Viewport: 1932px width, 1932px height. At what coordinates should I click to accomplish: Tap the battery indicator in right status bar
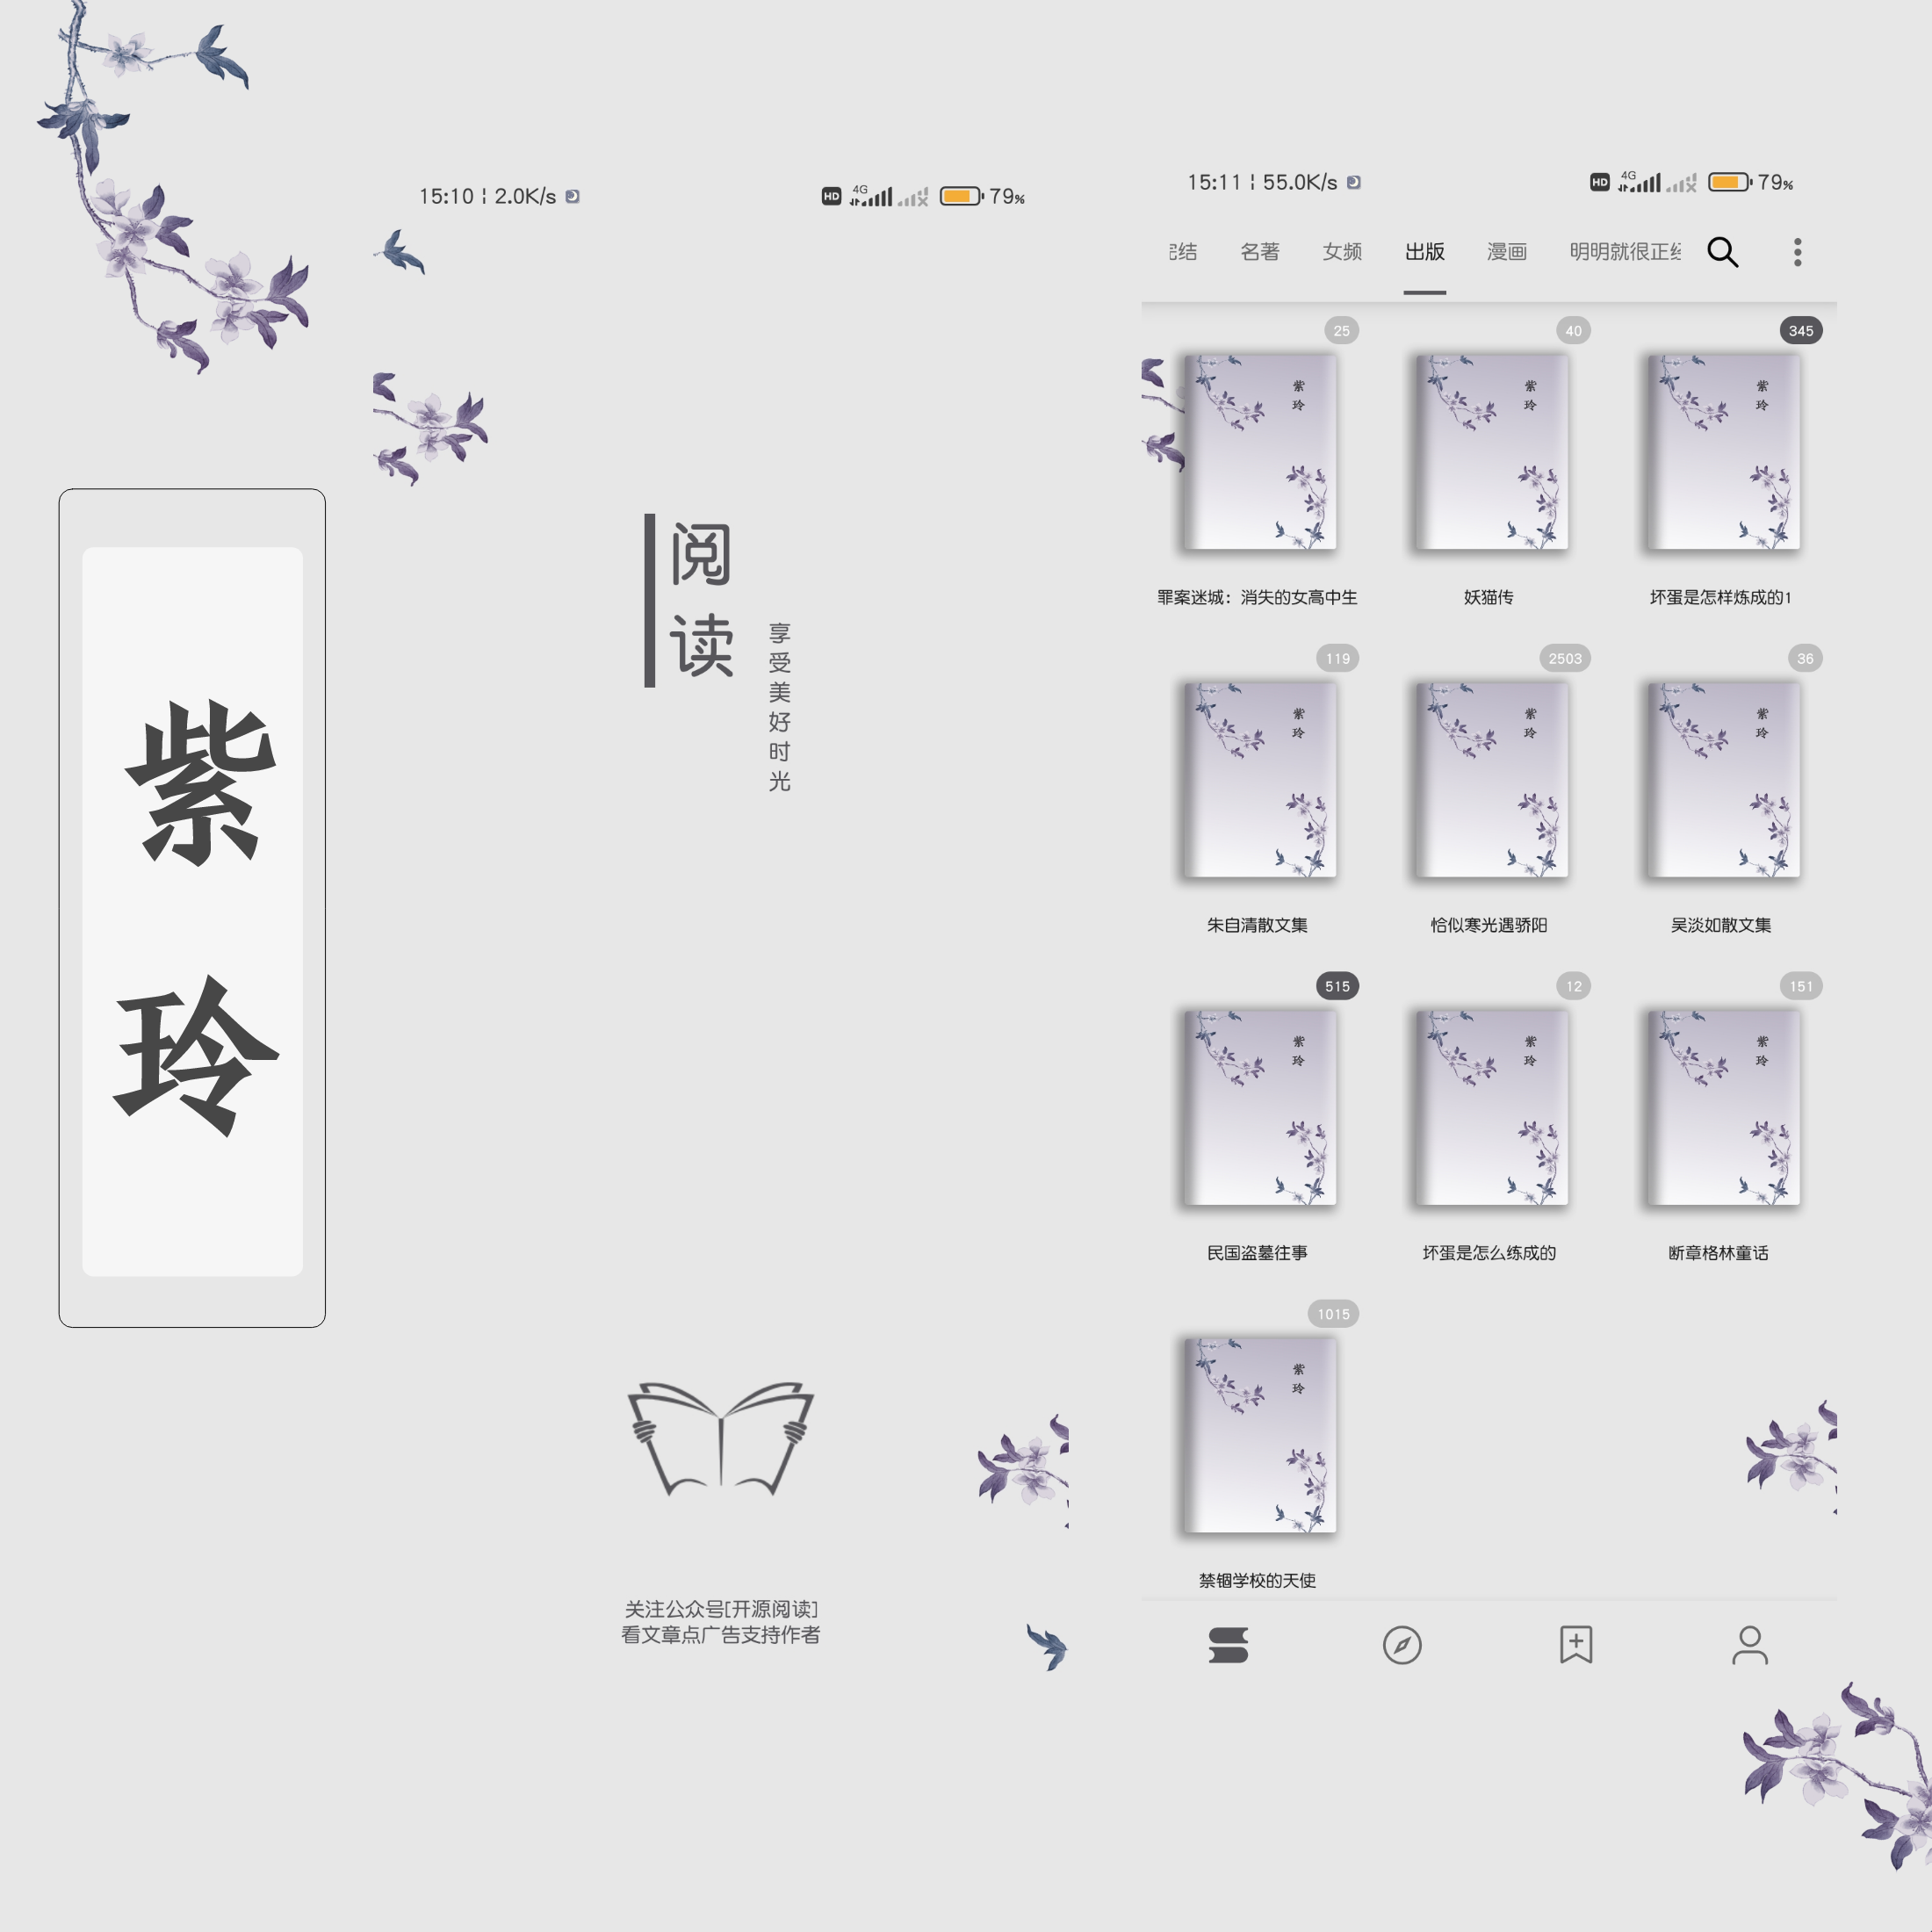1729,182
